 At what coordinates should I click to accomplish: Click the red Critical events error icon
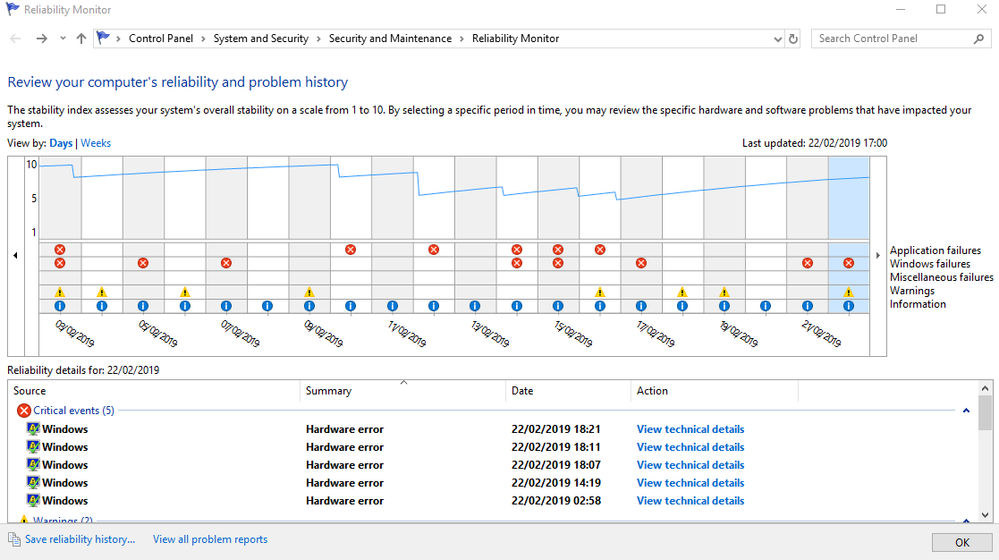pyautogui.click(x=24, y=410)
